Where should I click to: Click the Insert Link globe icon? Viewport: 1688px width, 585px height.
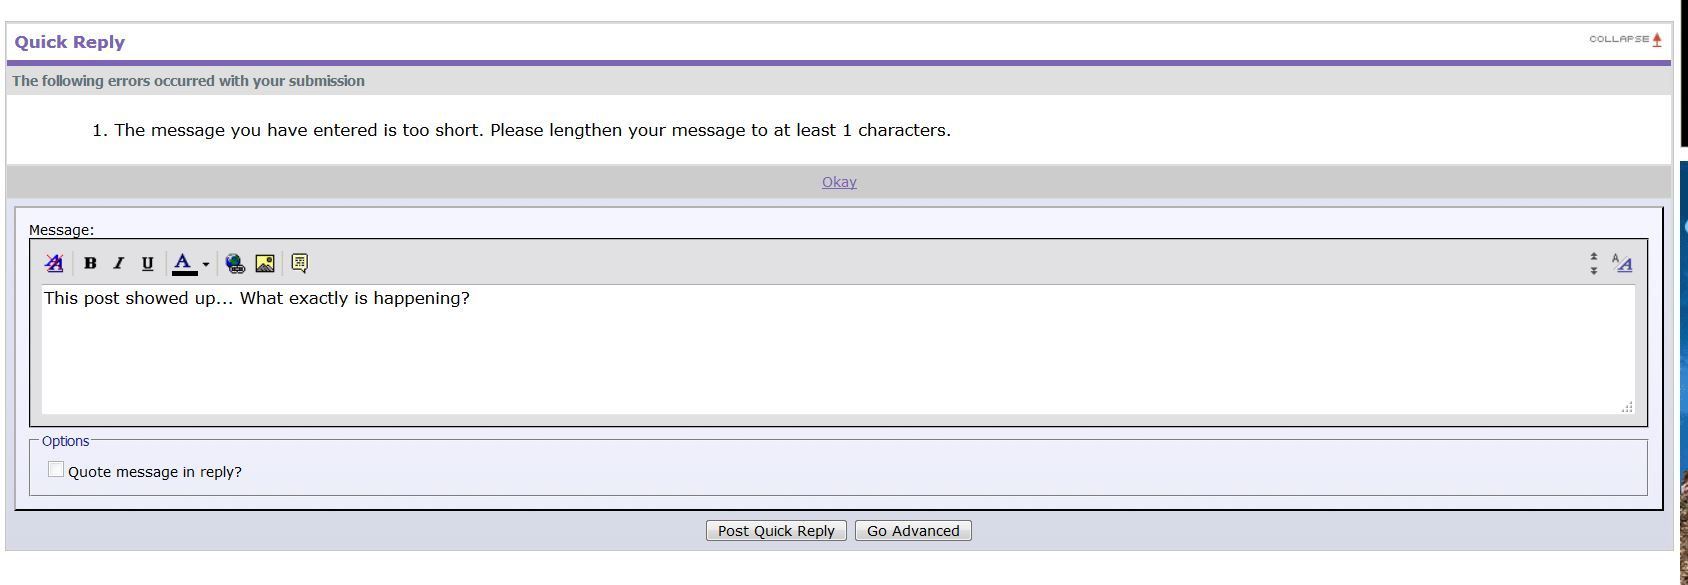(x=235, y=263)
